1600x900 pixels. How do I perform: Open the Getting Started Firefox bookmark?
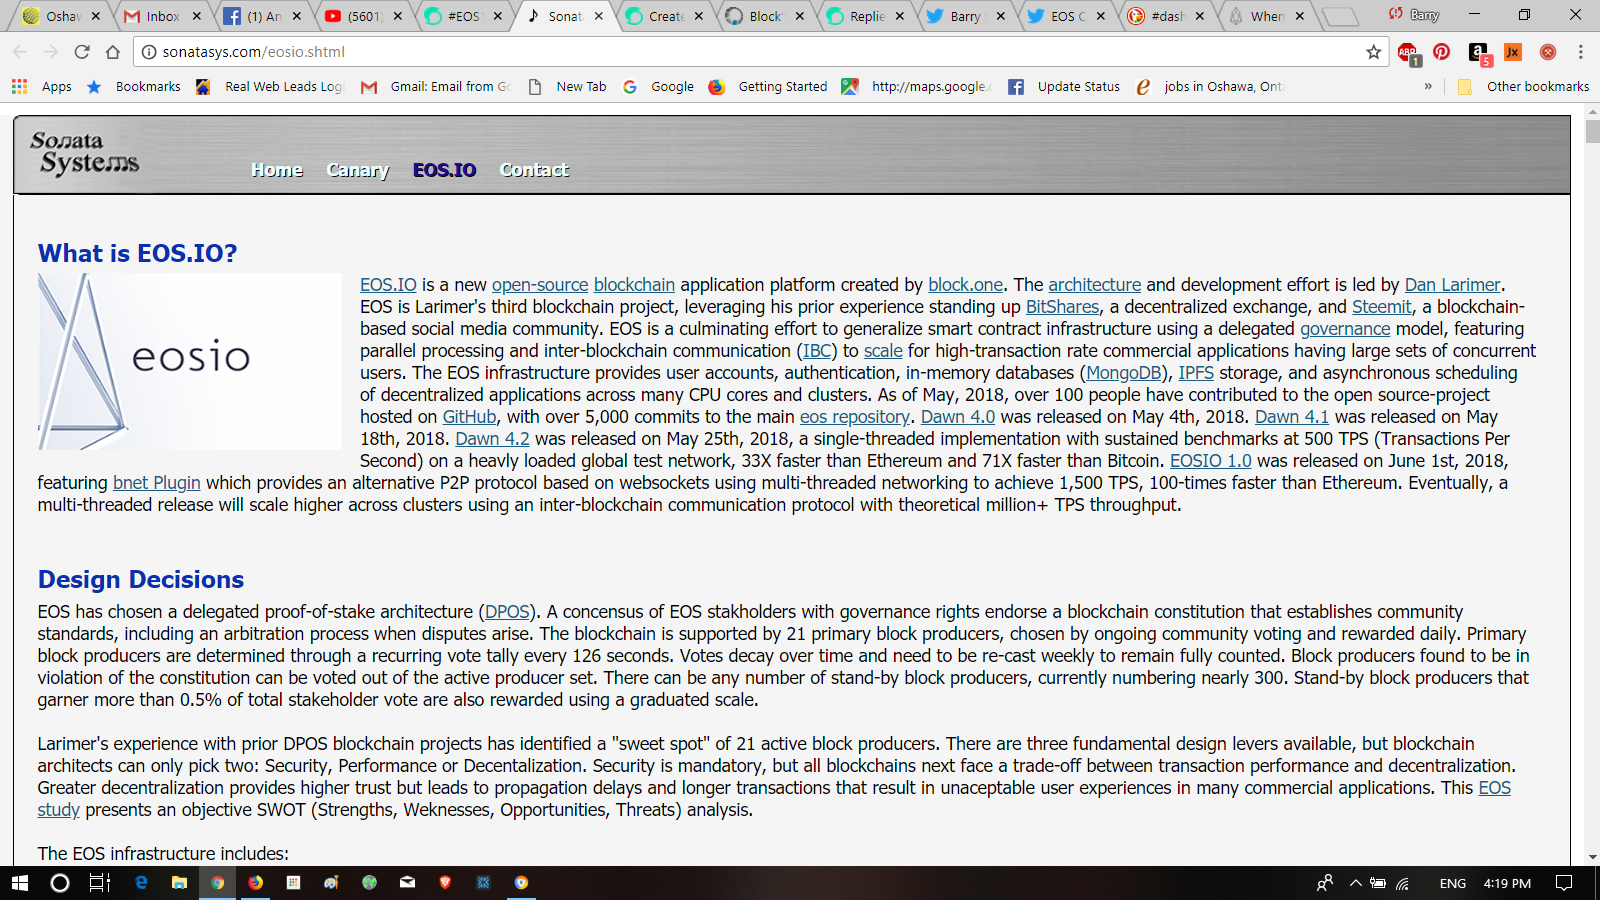click(768, 87)
